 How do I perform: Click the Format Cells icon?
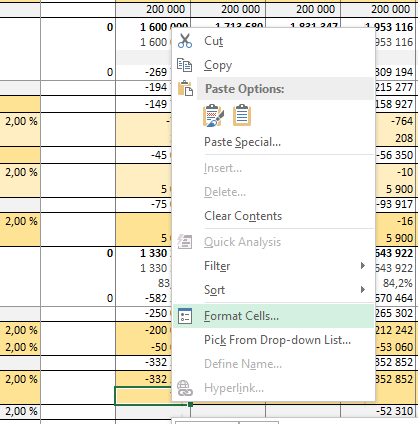pos(185,316)
